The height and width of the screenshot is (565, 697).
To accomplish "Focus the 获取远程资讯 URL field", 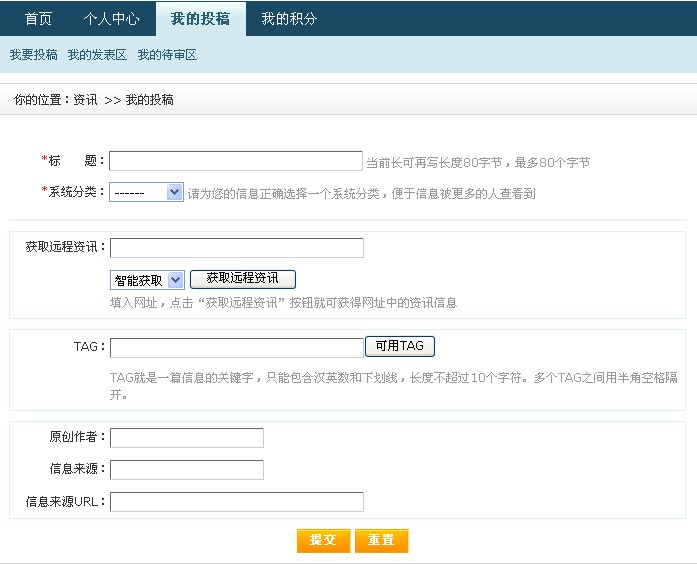I will point(236,248).
